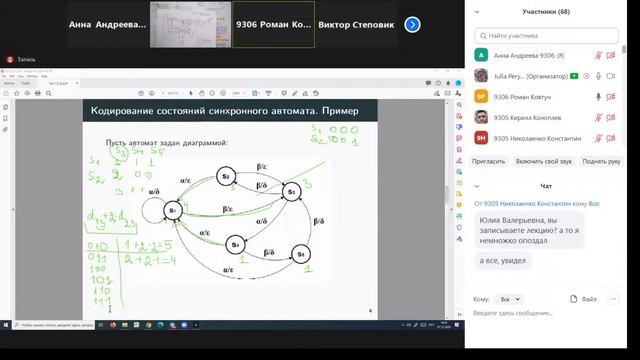Image resolution: width=640 pixels, height=360 pixels.
Task: Click Julia's recording status circle icon
Action: click(x=587, y=76)
